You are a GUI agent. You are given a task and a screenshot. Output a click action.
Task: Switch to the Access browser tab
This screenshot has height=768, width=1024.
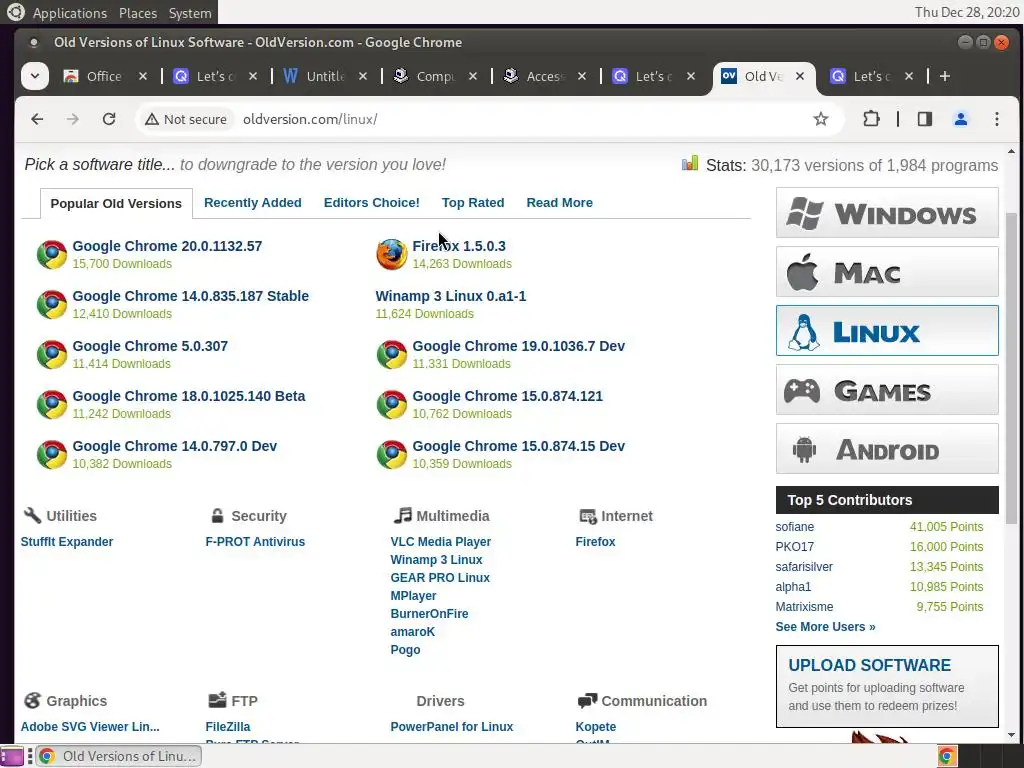click(534, 76)
